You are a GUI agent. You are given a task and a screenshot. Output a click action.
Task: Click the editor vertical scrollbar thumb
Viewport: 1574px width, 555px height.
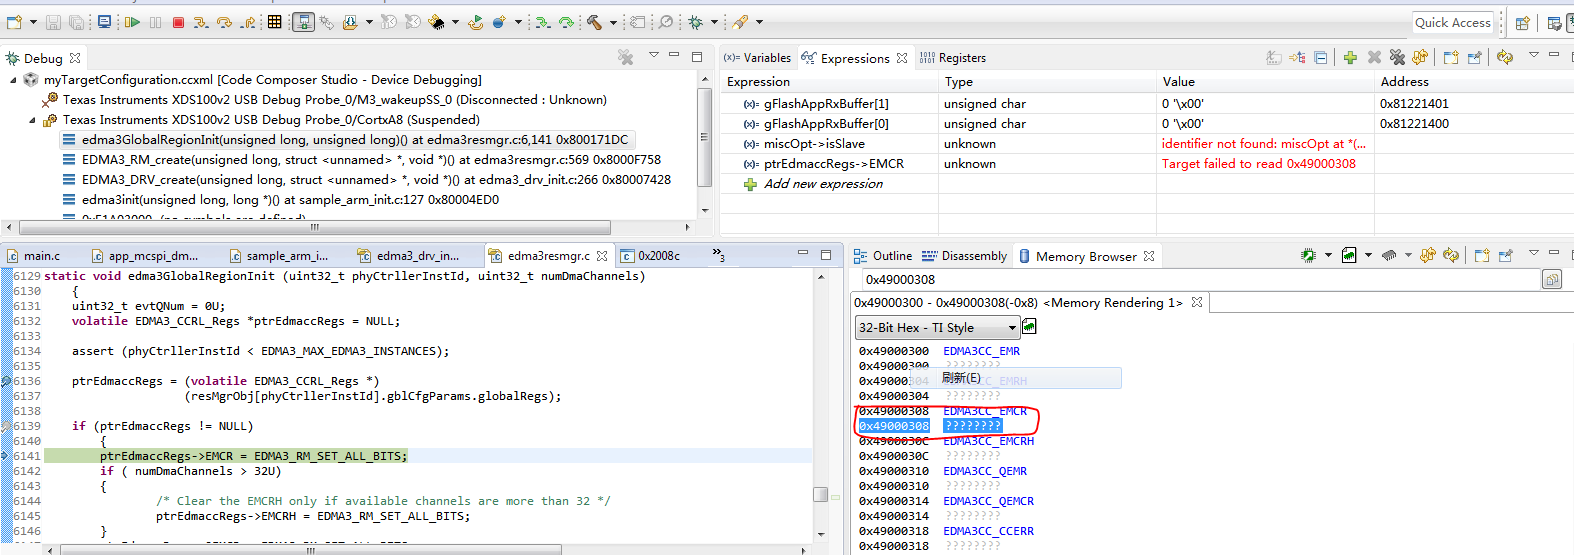click(x=820, y=494)
